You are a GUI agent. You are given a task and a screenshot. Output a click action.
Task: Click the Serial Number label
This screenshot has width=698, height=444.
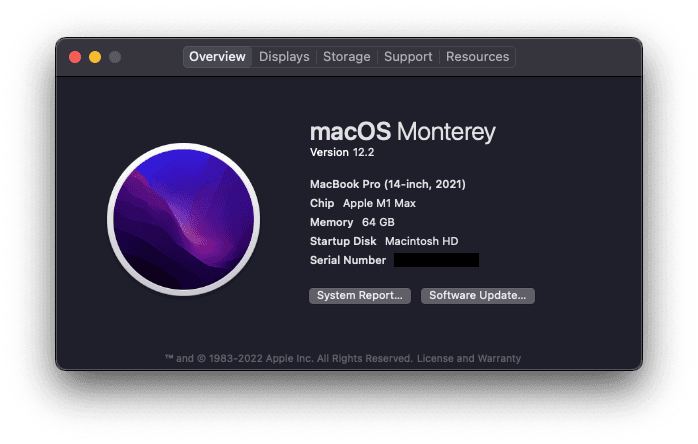pyautogui.click(x=348, y=260)
